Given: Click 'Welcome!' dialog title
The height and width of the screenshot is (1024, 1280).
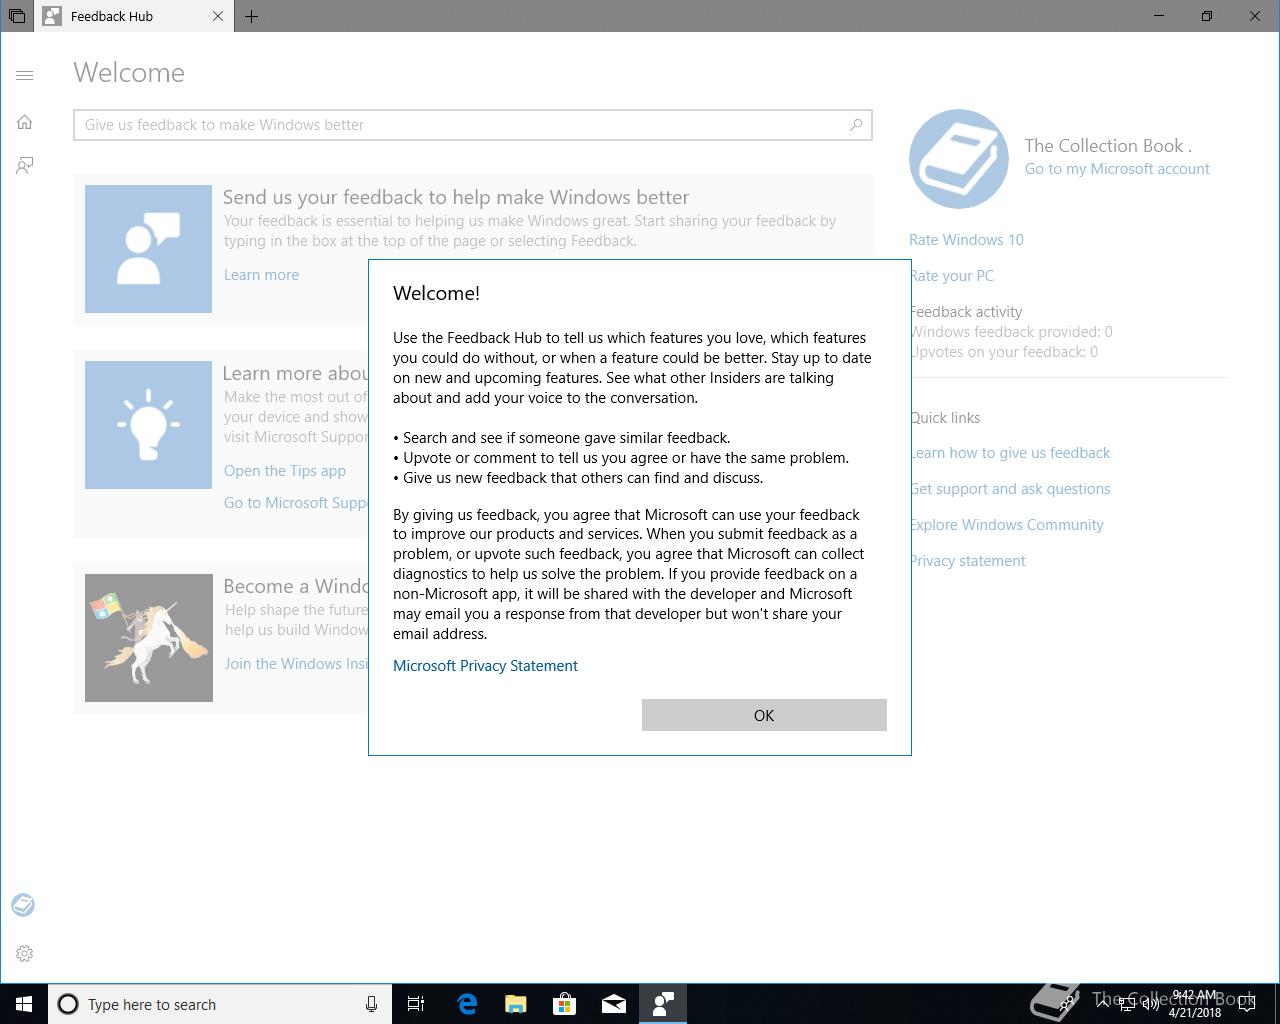Looking at the screenshot, I should coord(436,293).
